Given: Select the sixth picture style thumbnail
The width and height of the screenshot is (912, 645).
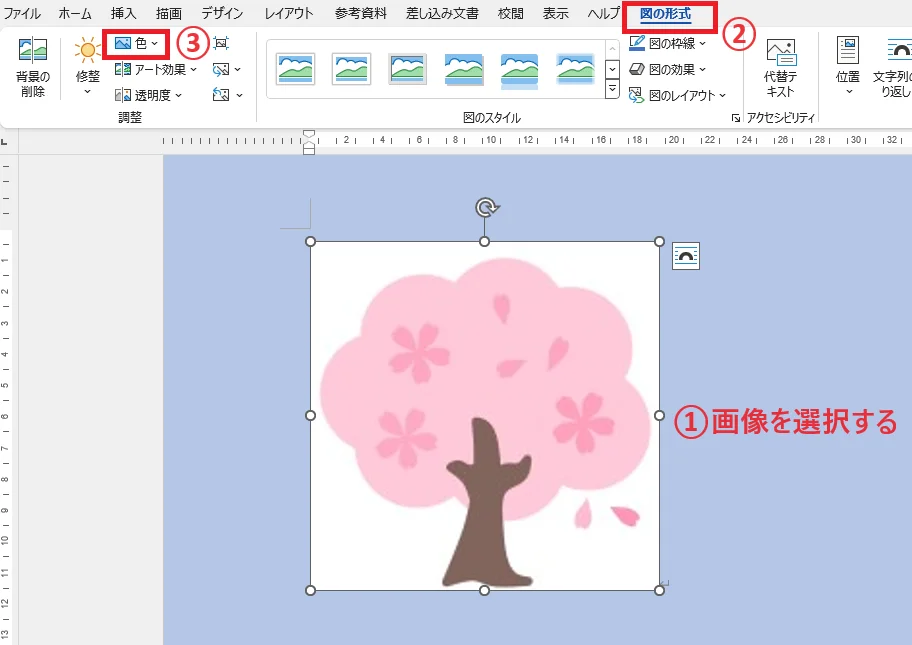Looking at the screenshot, I should 575,69.
